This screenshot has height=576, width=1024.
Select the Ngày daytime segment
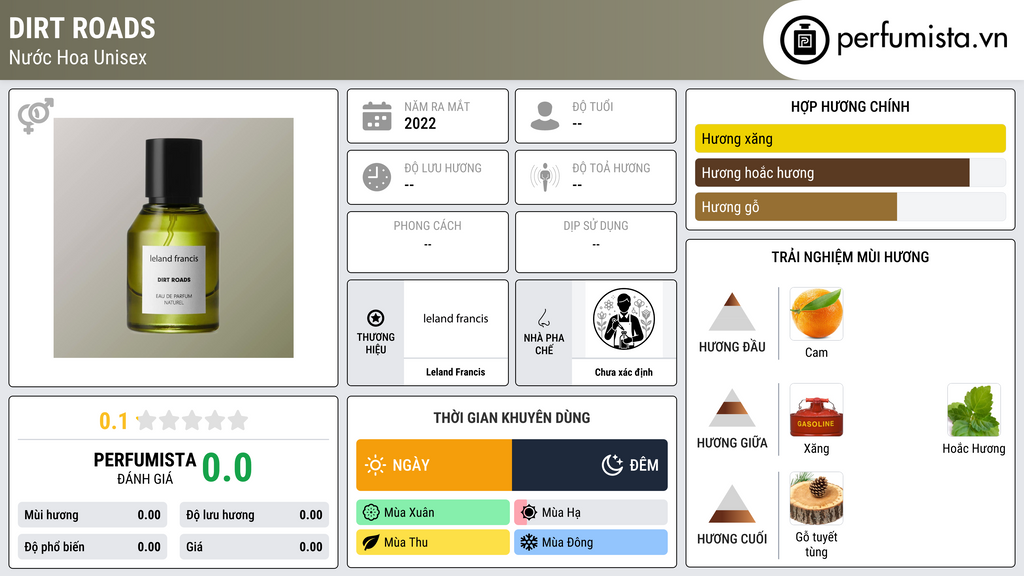point(434,465)
